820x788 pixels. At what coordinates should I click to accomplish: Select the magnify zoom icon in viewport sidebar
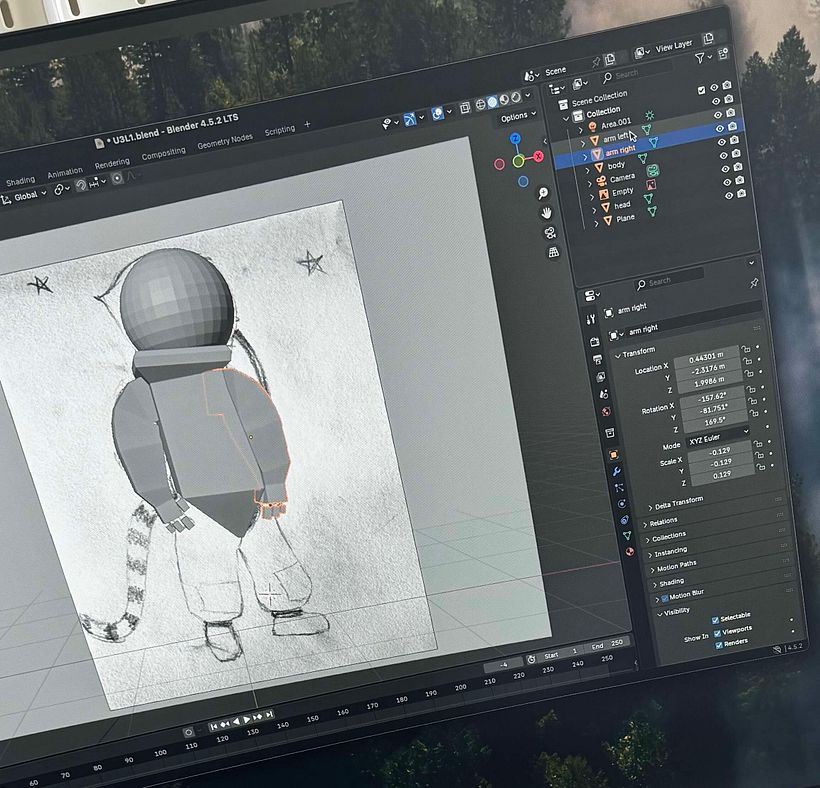(544, 194)
